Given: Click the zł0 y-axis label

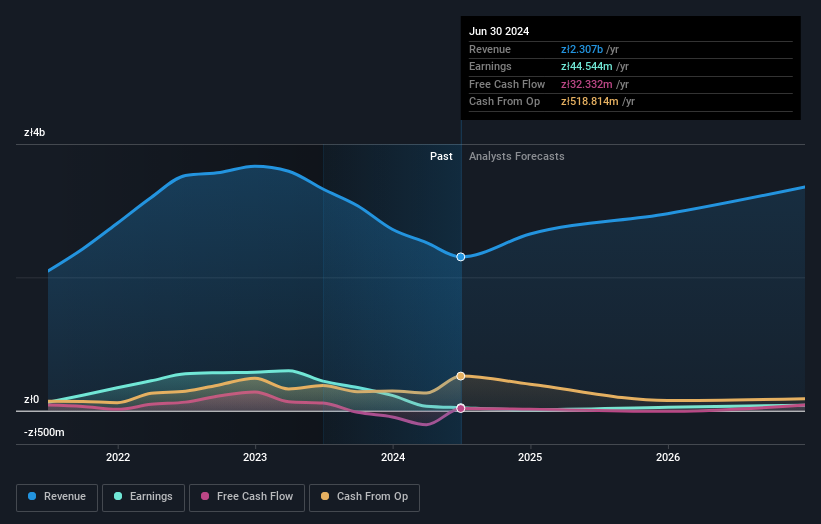Looking at the screenshot, I should (31, 399).
